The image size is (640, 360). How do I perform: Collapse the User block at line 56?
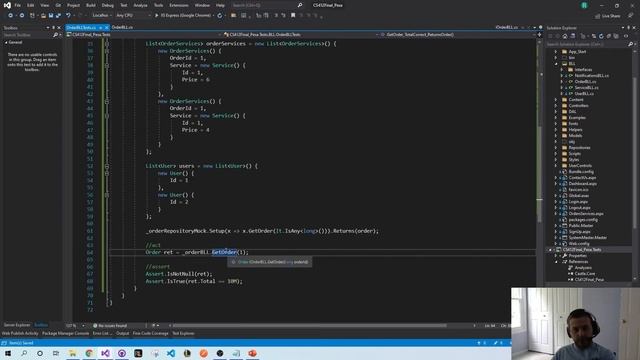pyautogui.click(x=107, y=195)
